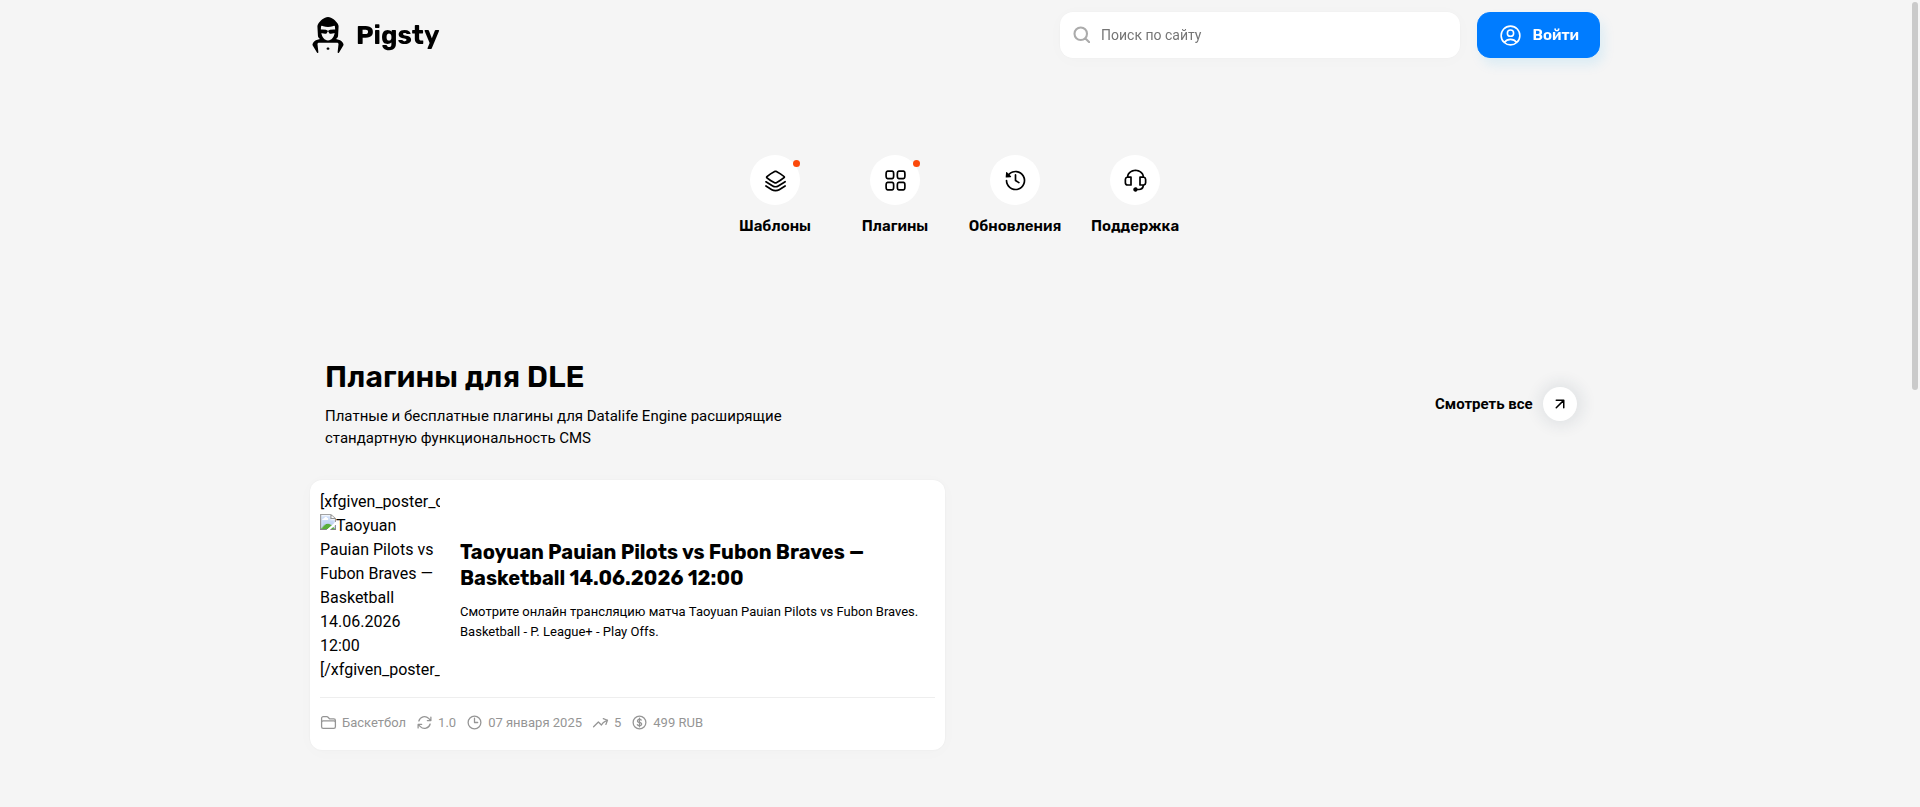Open the Плагины grid icon
Viewport: 1920px width, 807px height.
tap(895, 180)
